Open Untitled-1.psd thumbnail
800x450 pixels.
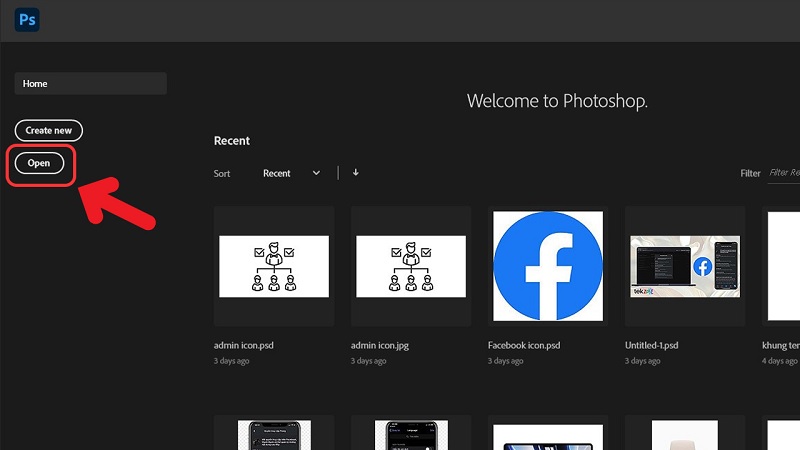point(685,266)
